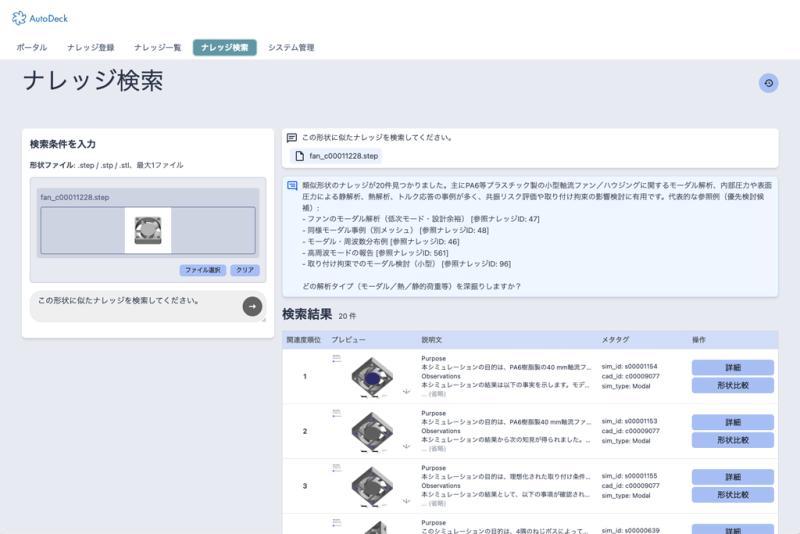This screenshot has width=800, height=534.
Task: Open 詳細 for sim_id s00001155
Action: pyautogui.click(x=733, y=477)
